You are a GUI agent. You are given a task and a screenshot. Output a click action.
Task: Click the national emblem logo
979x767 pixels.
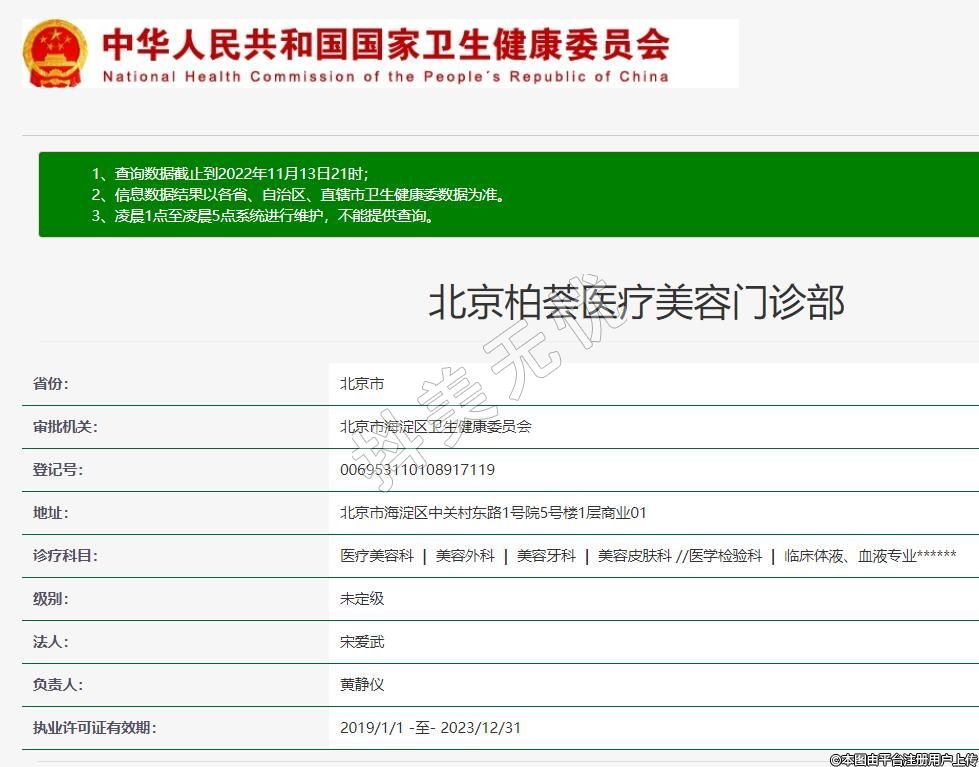point(55,53)
